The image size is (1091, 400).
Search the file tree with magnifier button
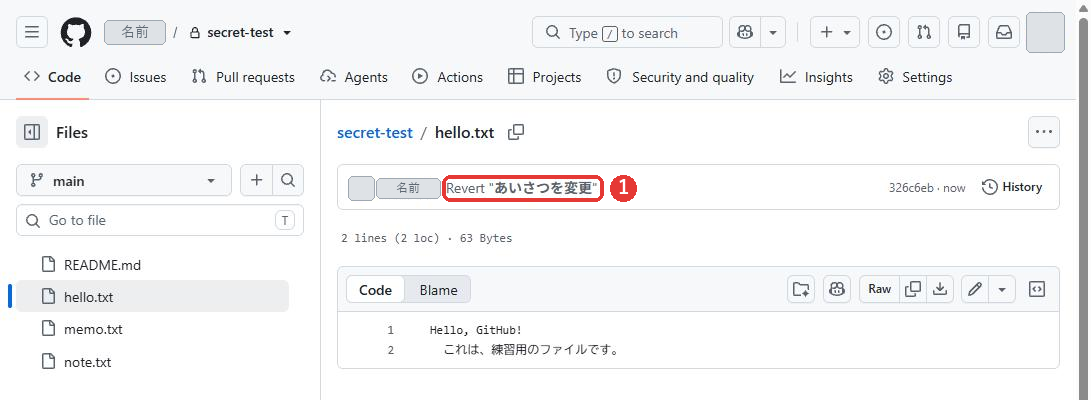click(288, 181)
